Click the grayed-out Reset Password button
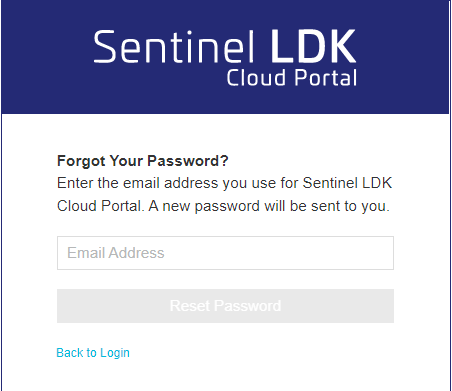This screenshot has height=391, width=452. [x=225, y=306]
